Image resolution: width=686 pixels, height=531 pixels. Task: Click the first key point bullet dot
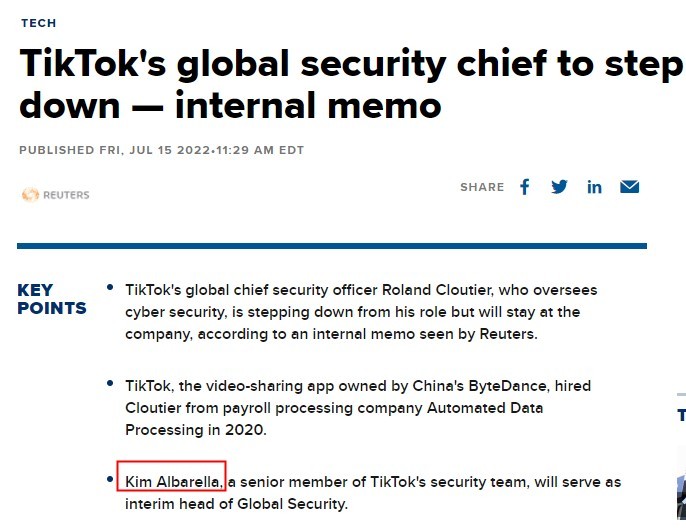pyautogui.click(x=110, y=288)
